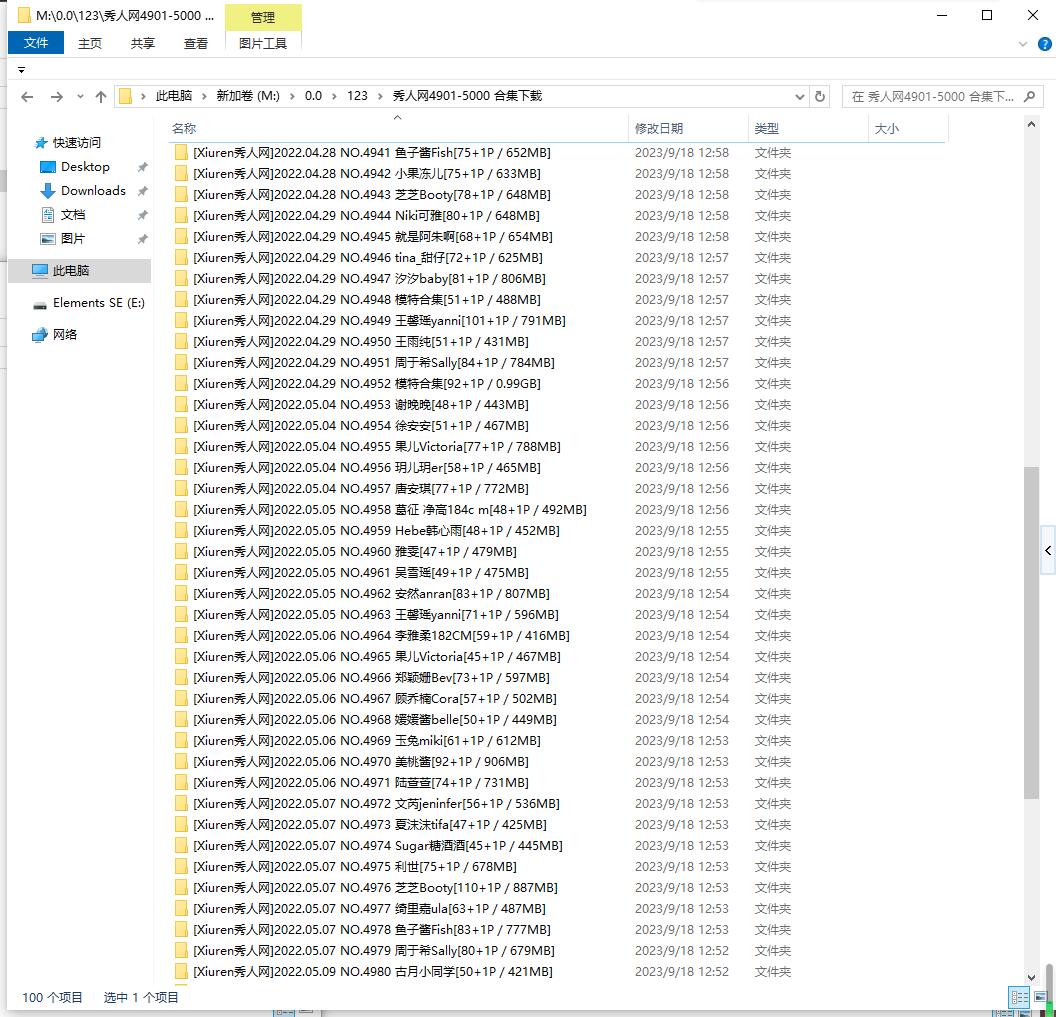Screen dimensions: 1056x1017
Task: Select folder NO.4955 果儿Victoria
Action: (377, 447)
